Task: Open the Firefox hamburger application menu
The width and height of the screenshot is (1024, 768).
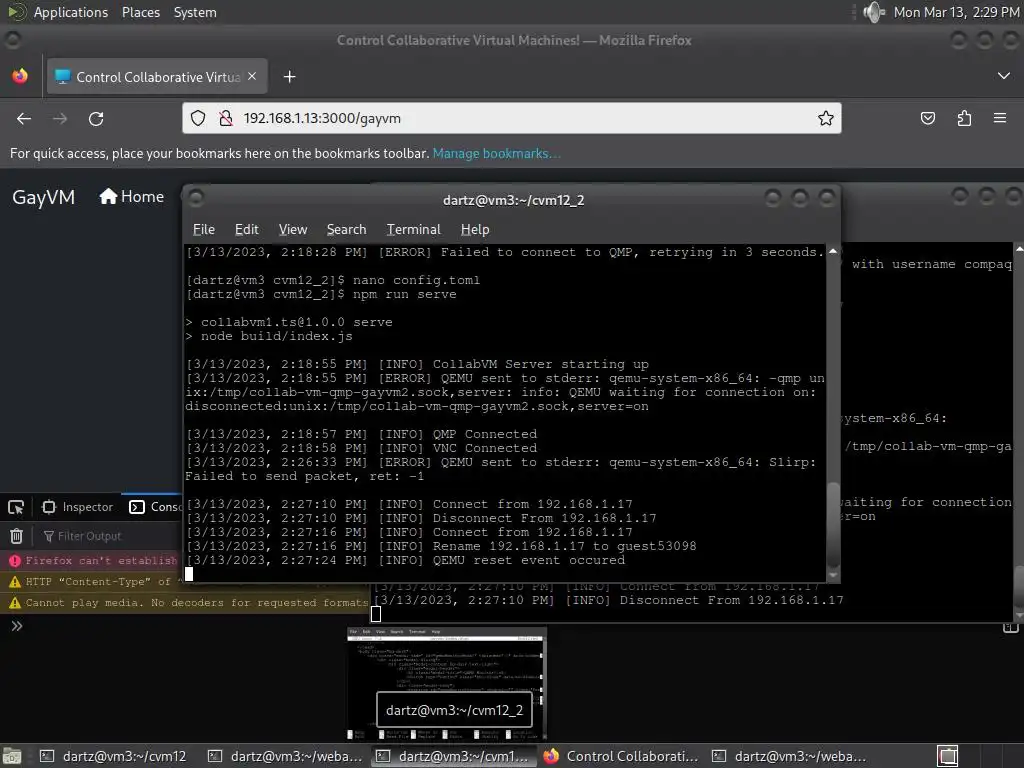Action: coord(1000,118)
